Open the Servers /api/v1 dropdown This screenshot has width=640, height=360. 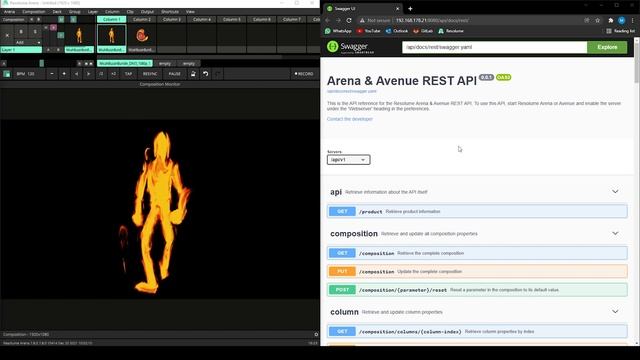click(x=349, y=160)
